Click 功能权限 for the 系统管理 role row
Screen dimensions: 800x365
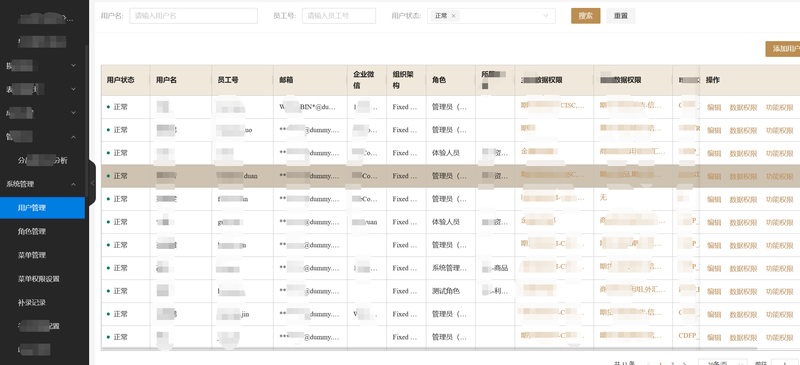coord(780,268)
